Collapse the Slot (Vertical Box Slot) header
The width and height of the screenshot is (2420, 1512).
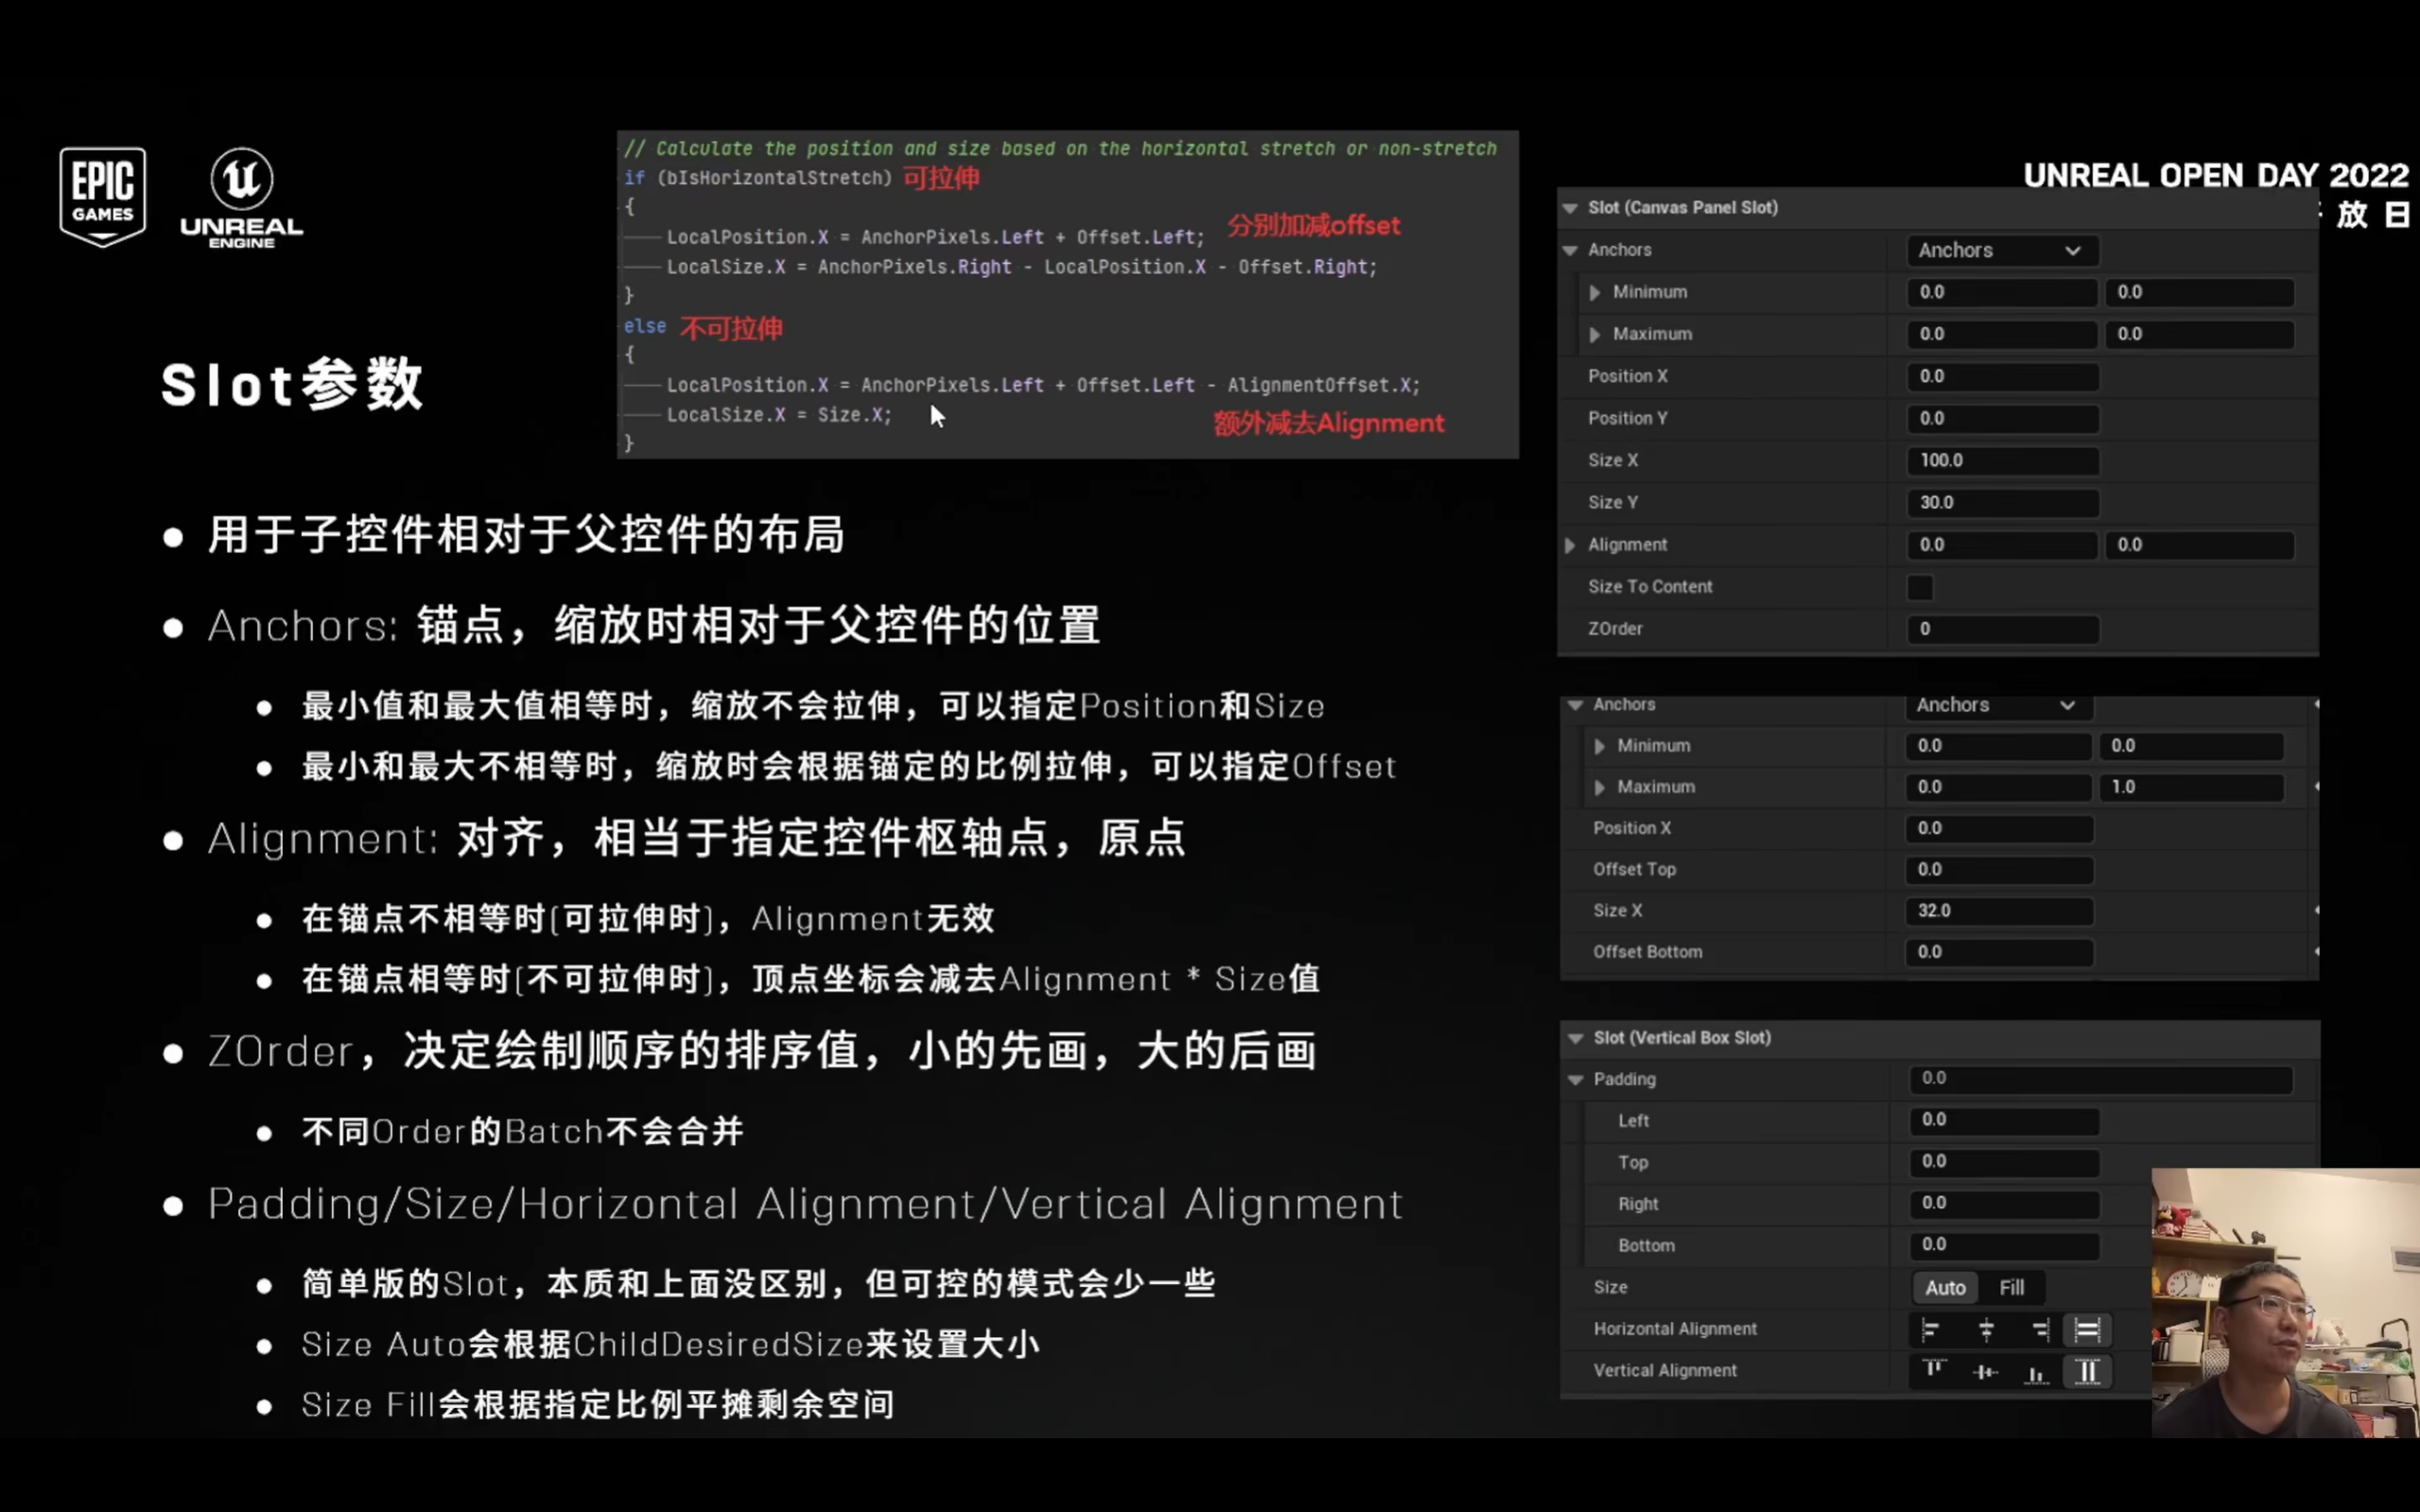point(1576,1038)
